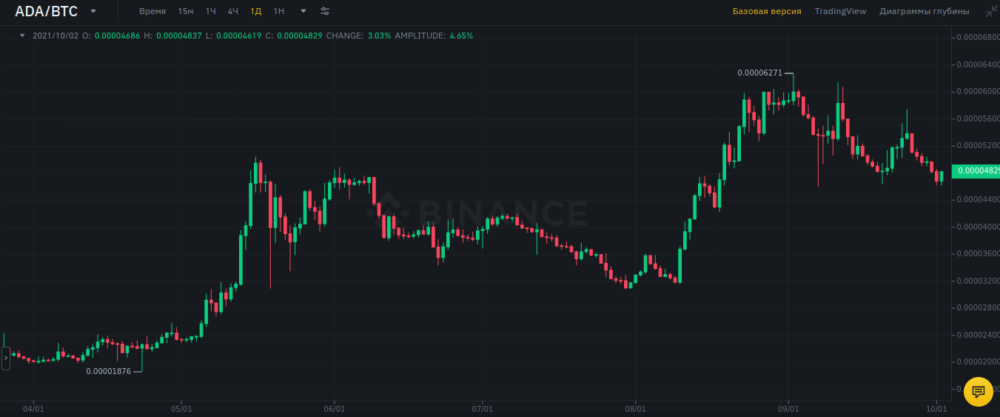Open the chart indicator settings icon
1000x417 pixels.
[x=325, y=11]
